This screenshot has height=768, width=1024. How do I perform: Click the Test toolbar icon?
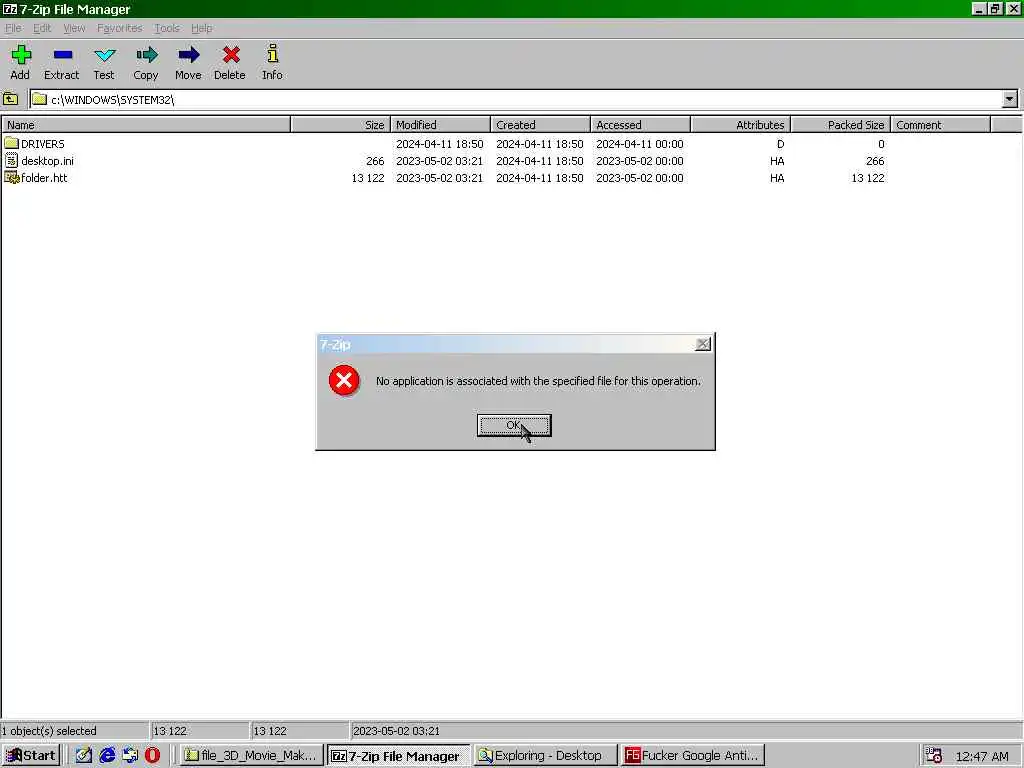104,56
